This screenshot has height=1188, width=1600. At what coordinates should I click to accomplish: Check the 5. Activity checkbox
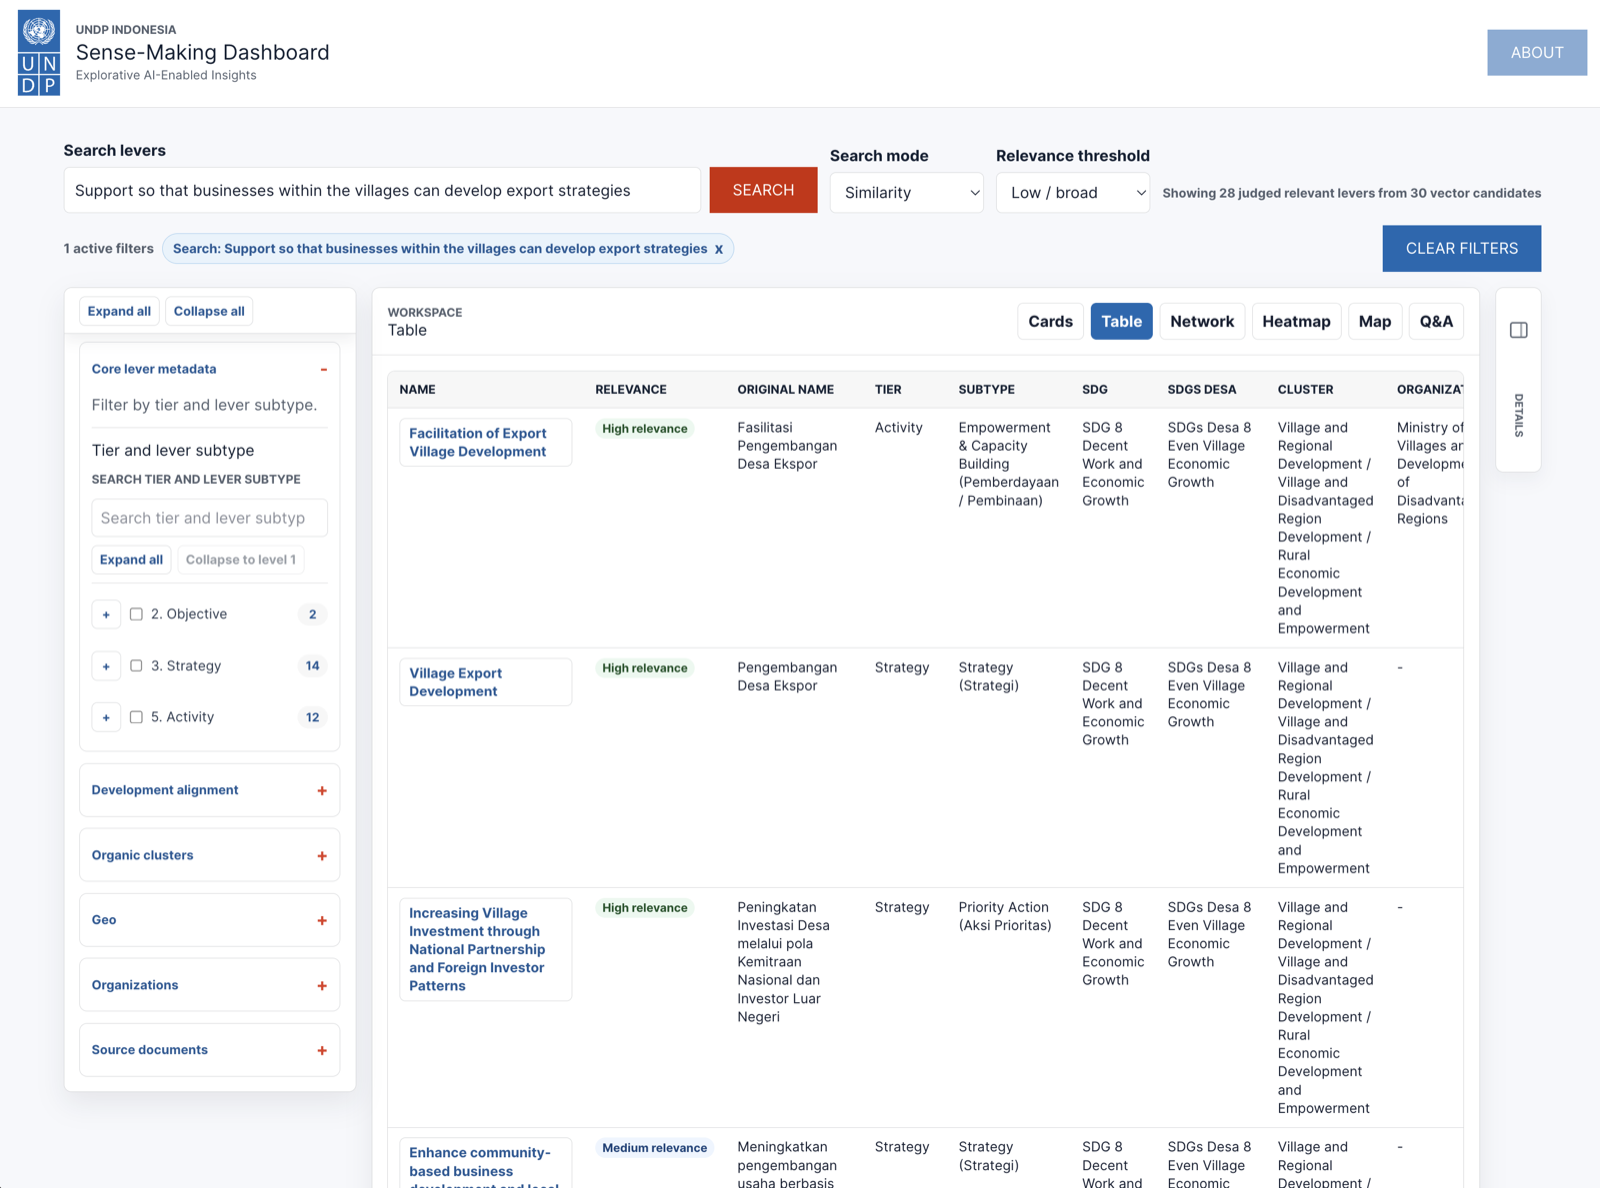[136, 717]
